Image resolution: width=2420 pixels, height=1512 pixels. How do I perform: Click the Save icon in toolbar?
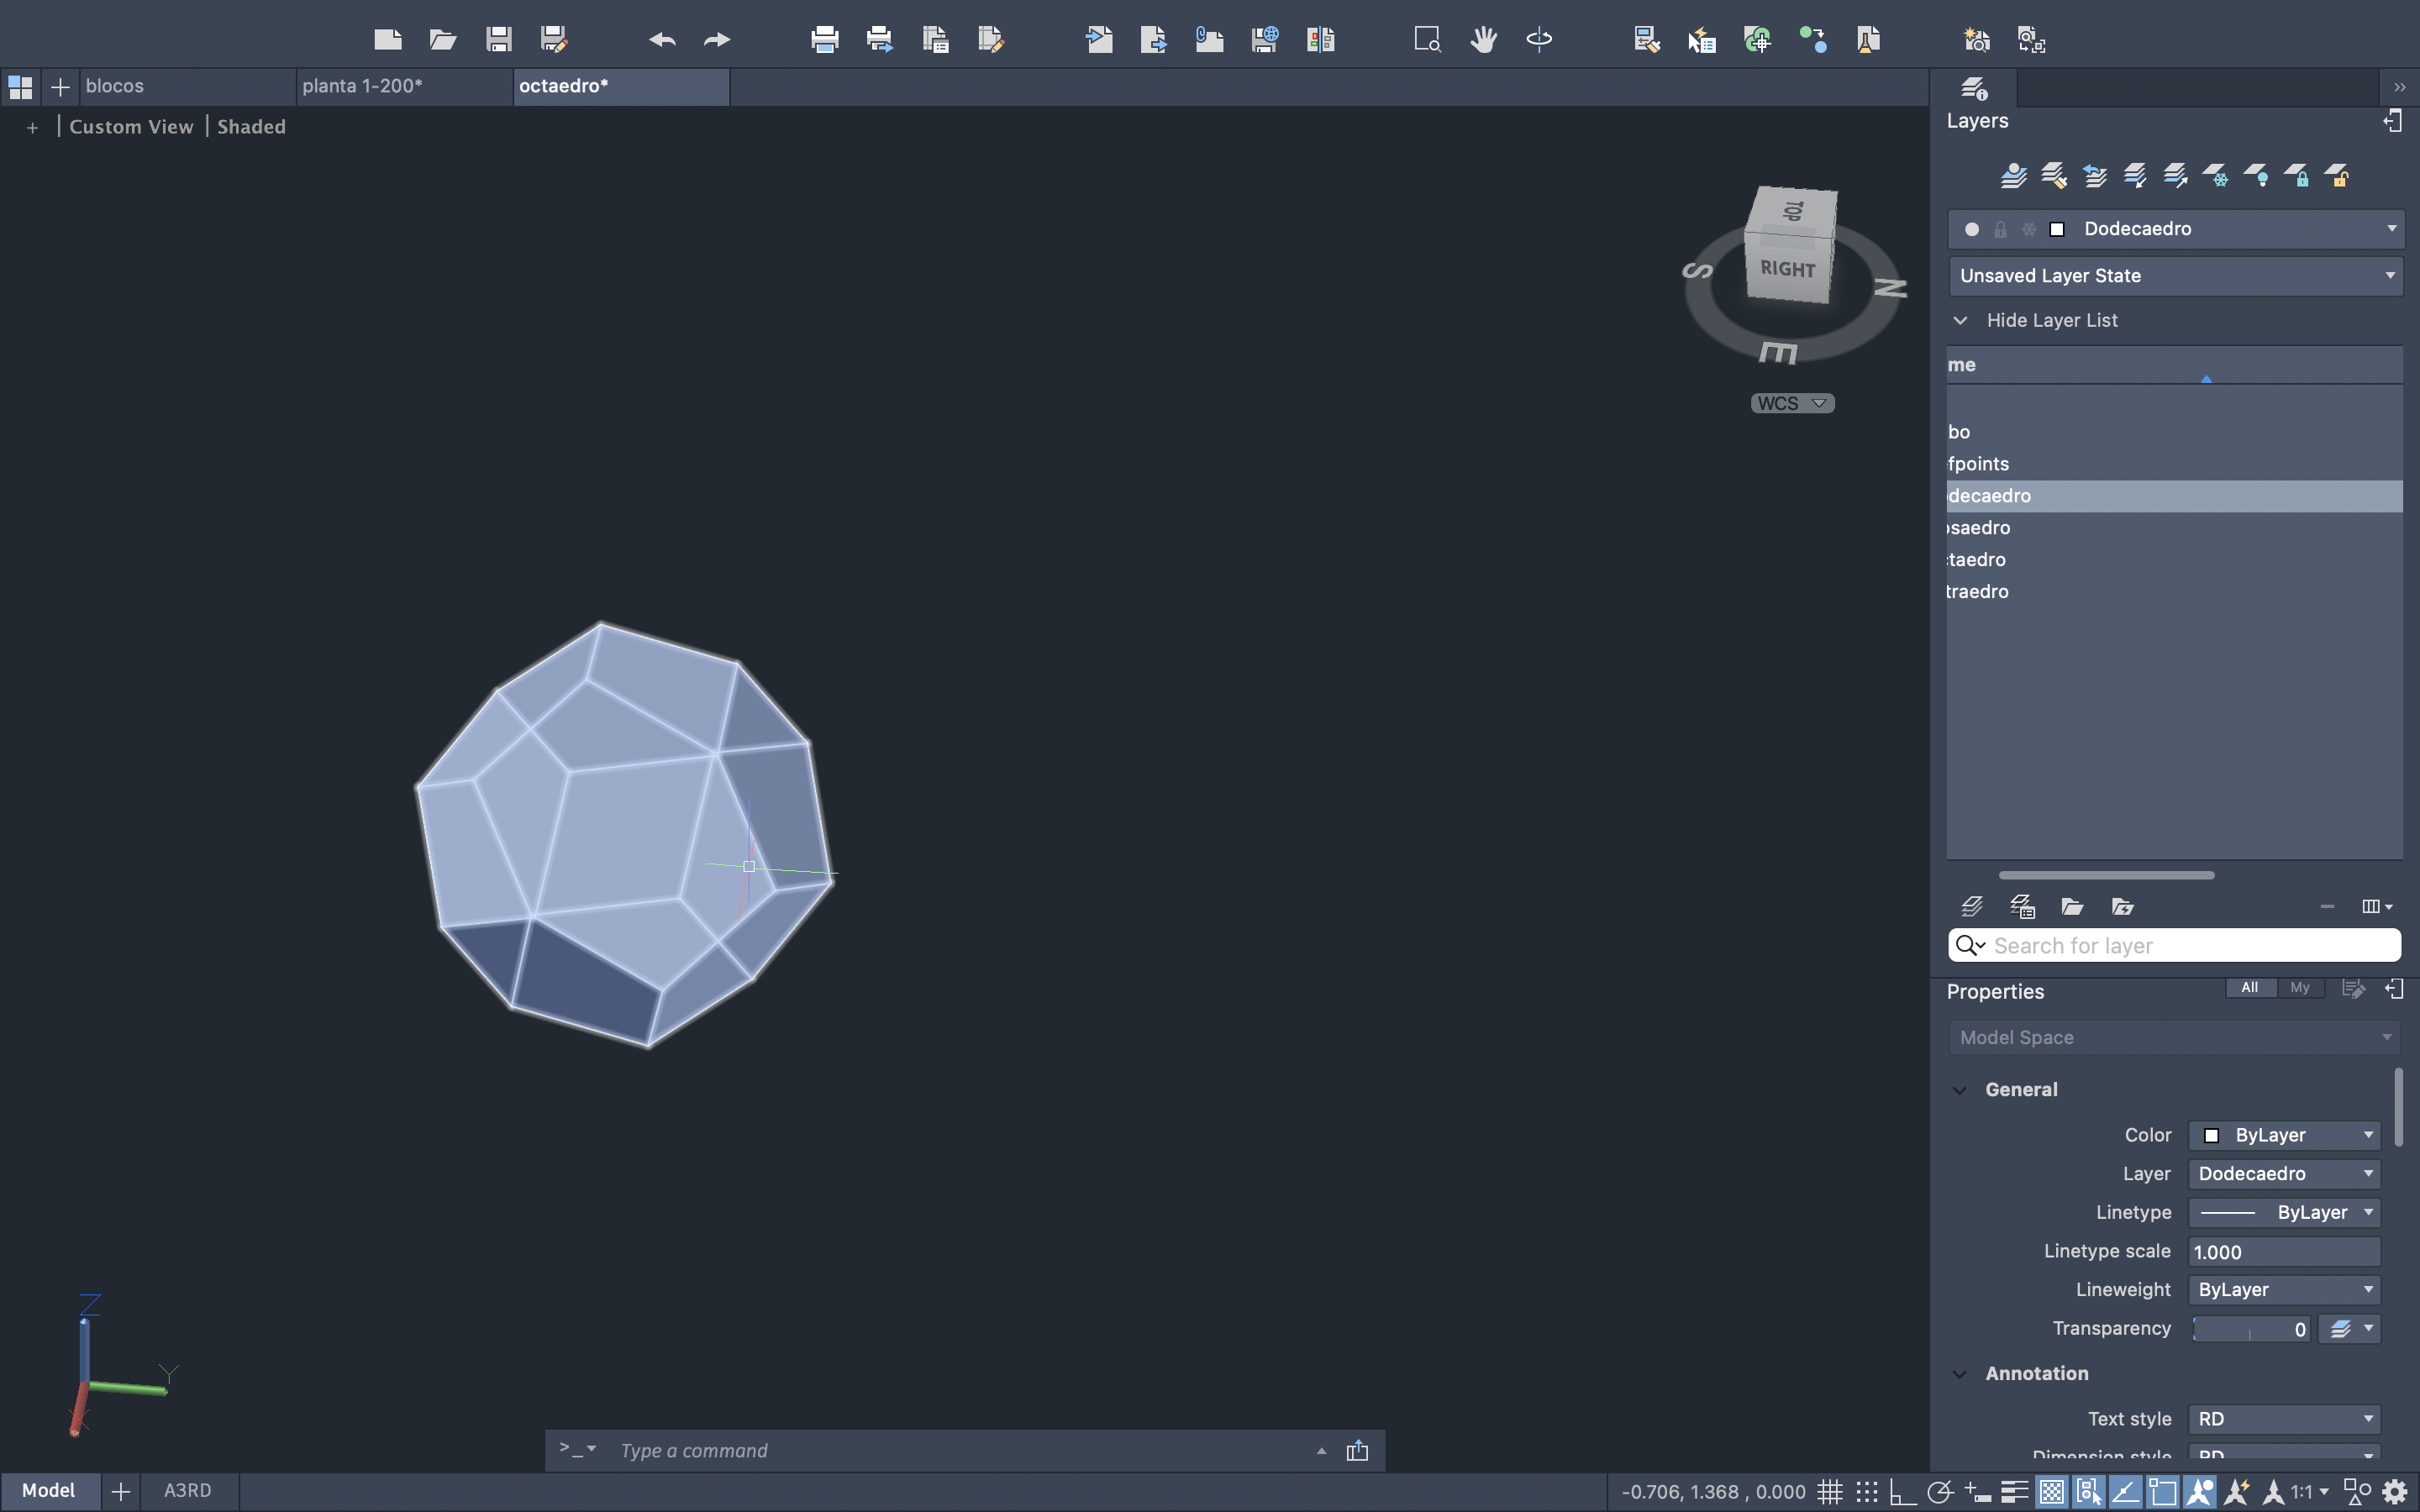tap(498, 40)
